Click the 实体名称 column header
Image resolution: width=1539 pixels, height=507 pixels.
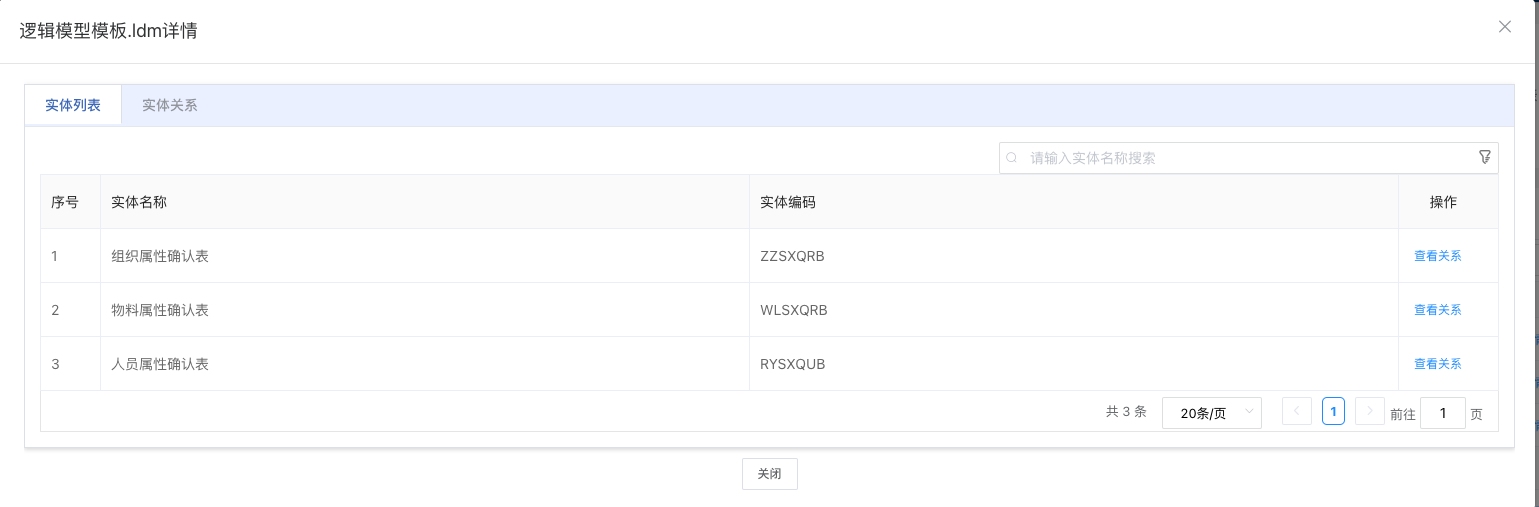click(x=139, y=202)
